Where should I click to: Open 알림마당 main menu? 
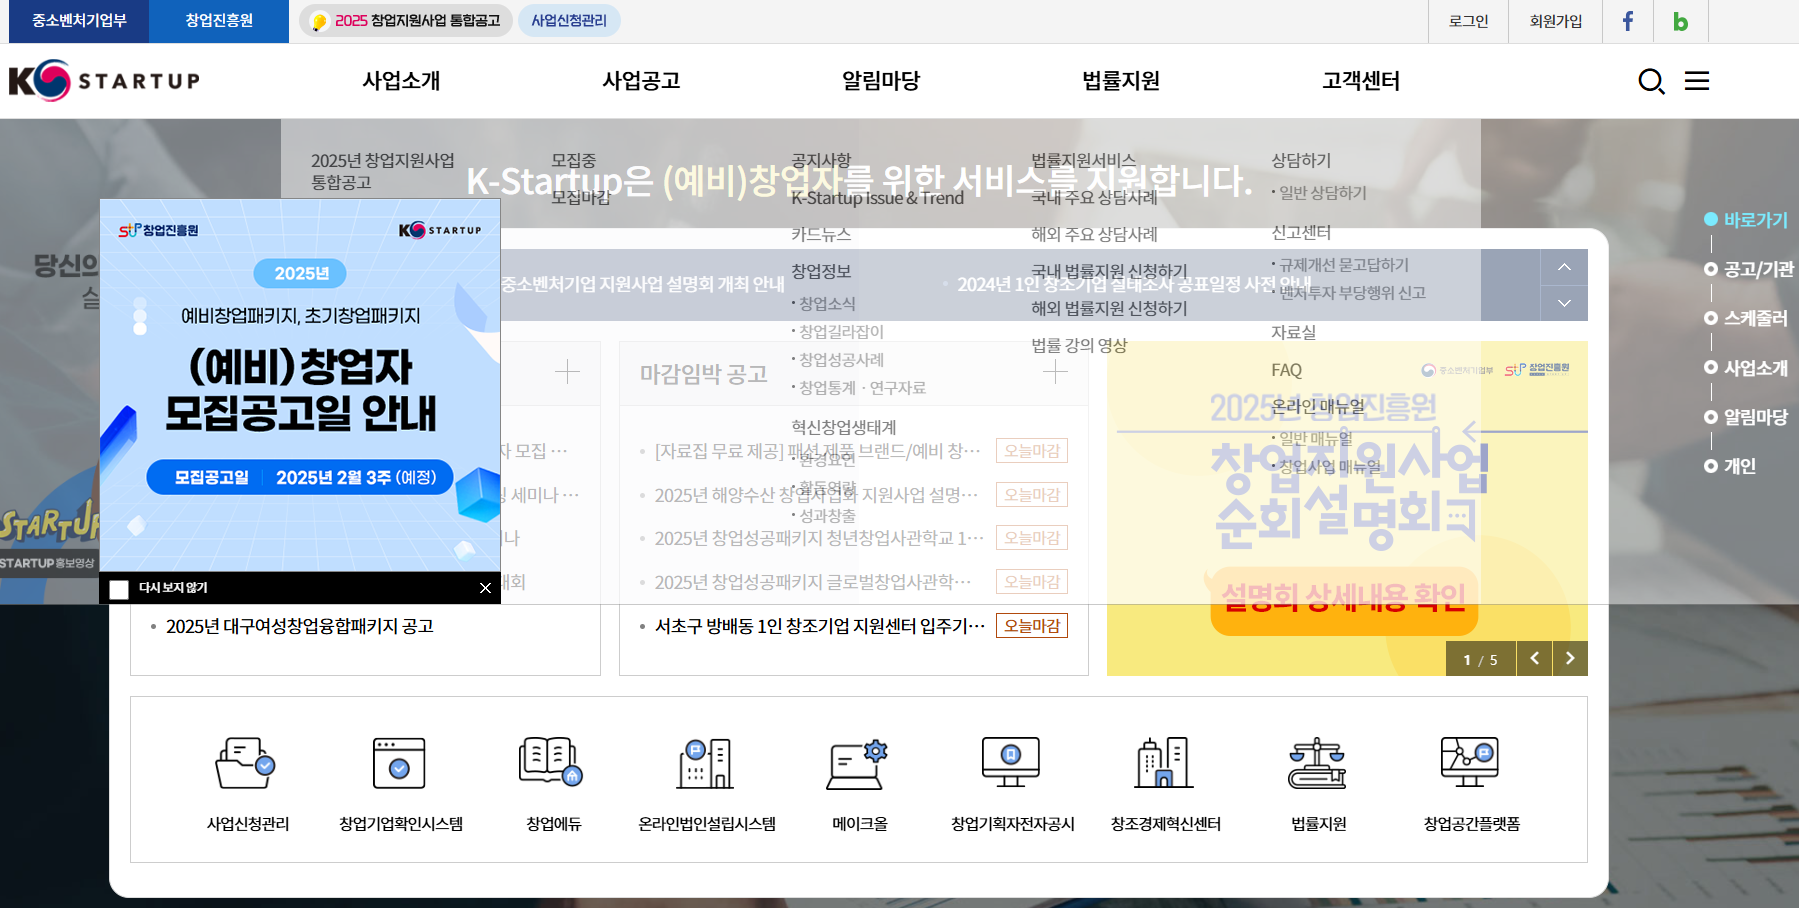pyautogui.click(x=881, y=81)
